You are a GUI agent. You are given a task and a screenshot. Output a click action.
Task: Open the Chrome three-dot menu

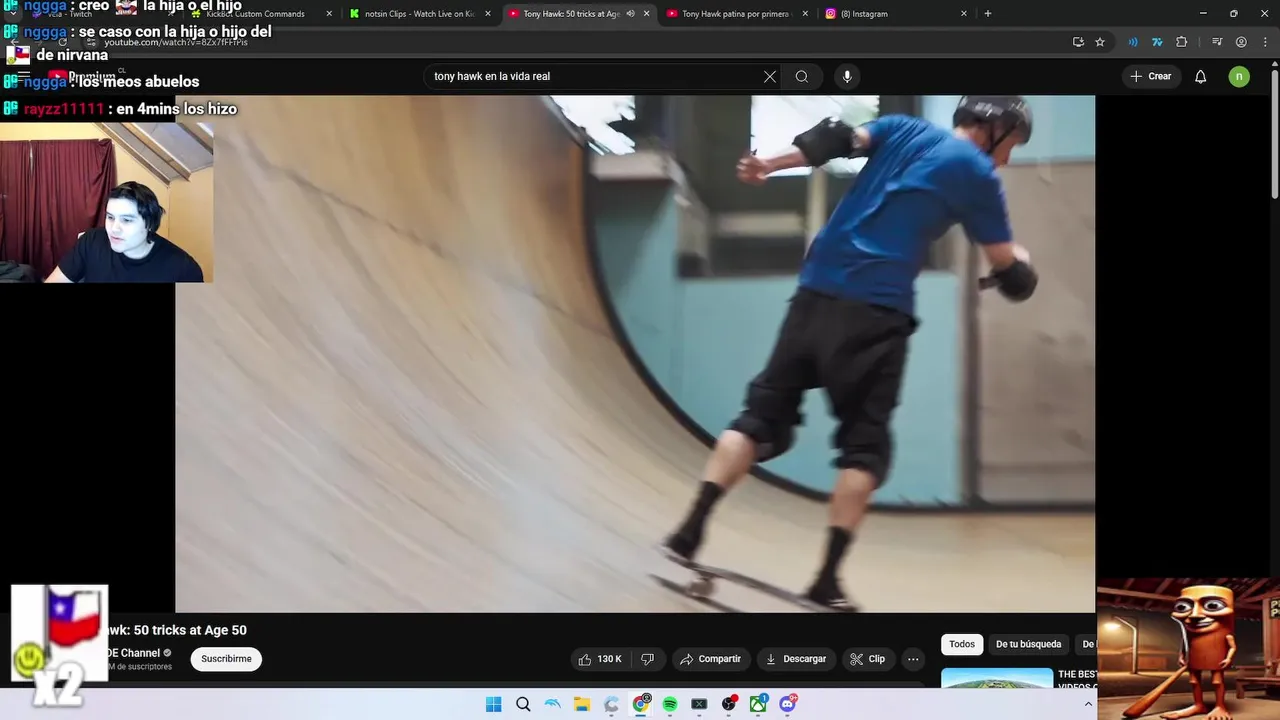coord(1265,42)
